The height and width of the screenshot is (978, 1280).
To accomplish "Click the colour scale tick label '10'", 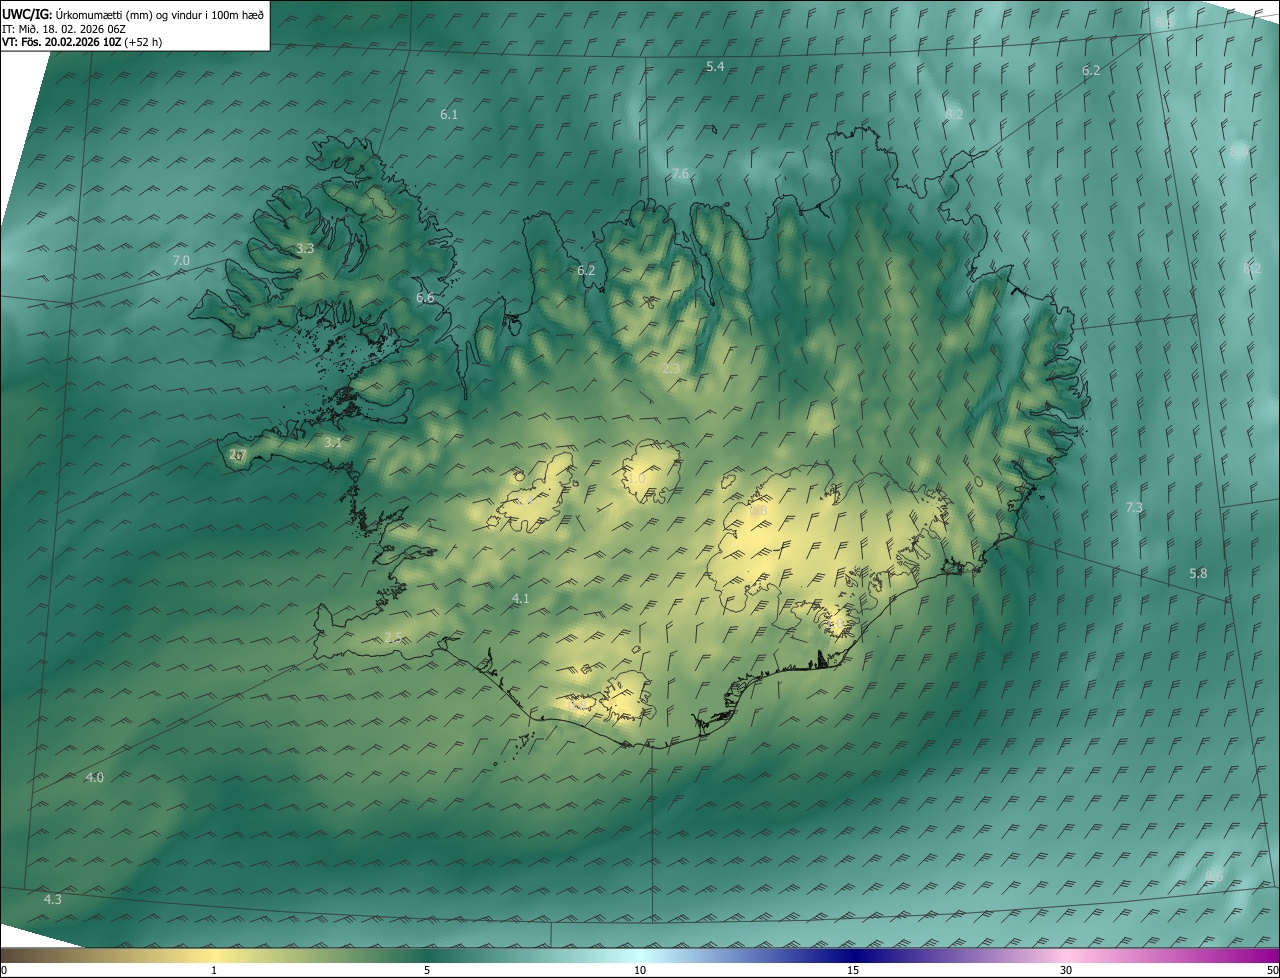I will click(640, 970).
